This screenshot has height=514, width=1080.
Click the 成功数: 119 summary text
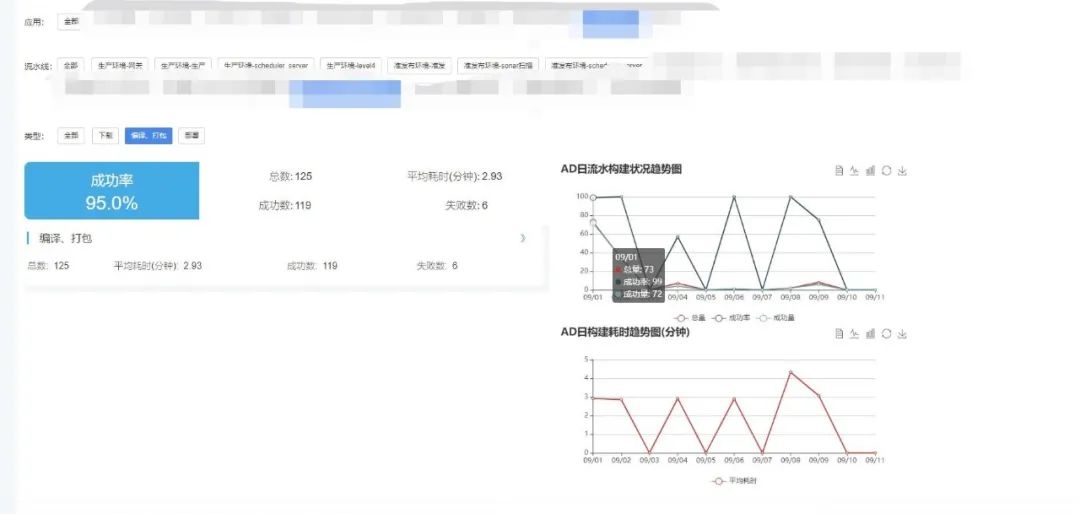point(284,205)
